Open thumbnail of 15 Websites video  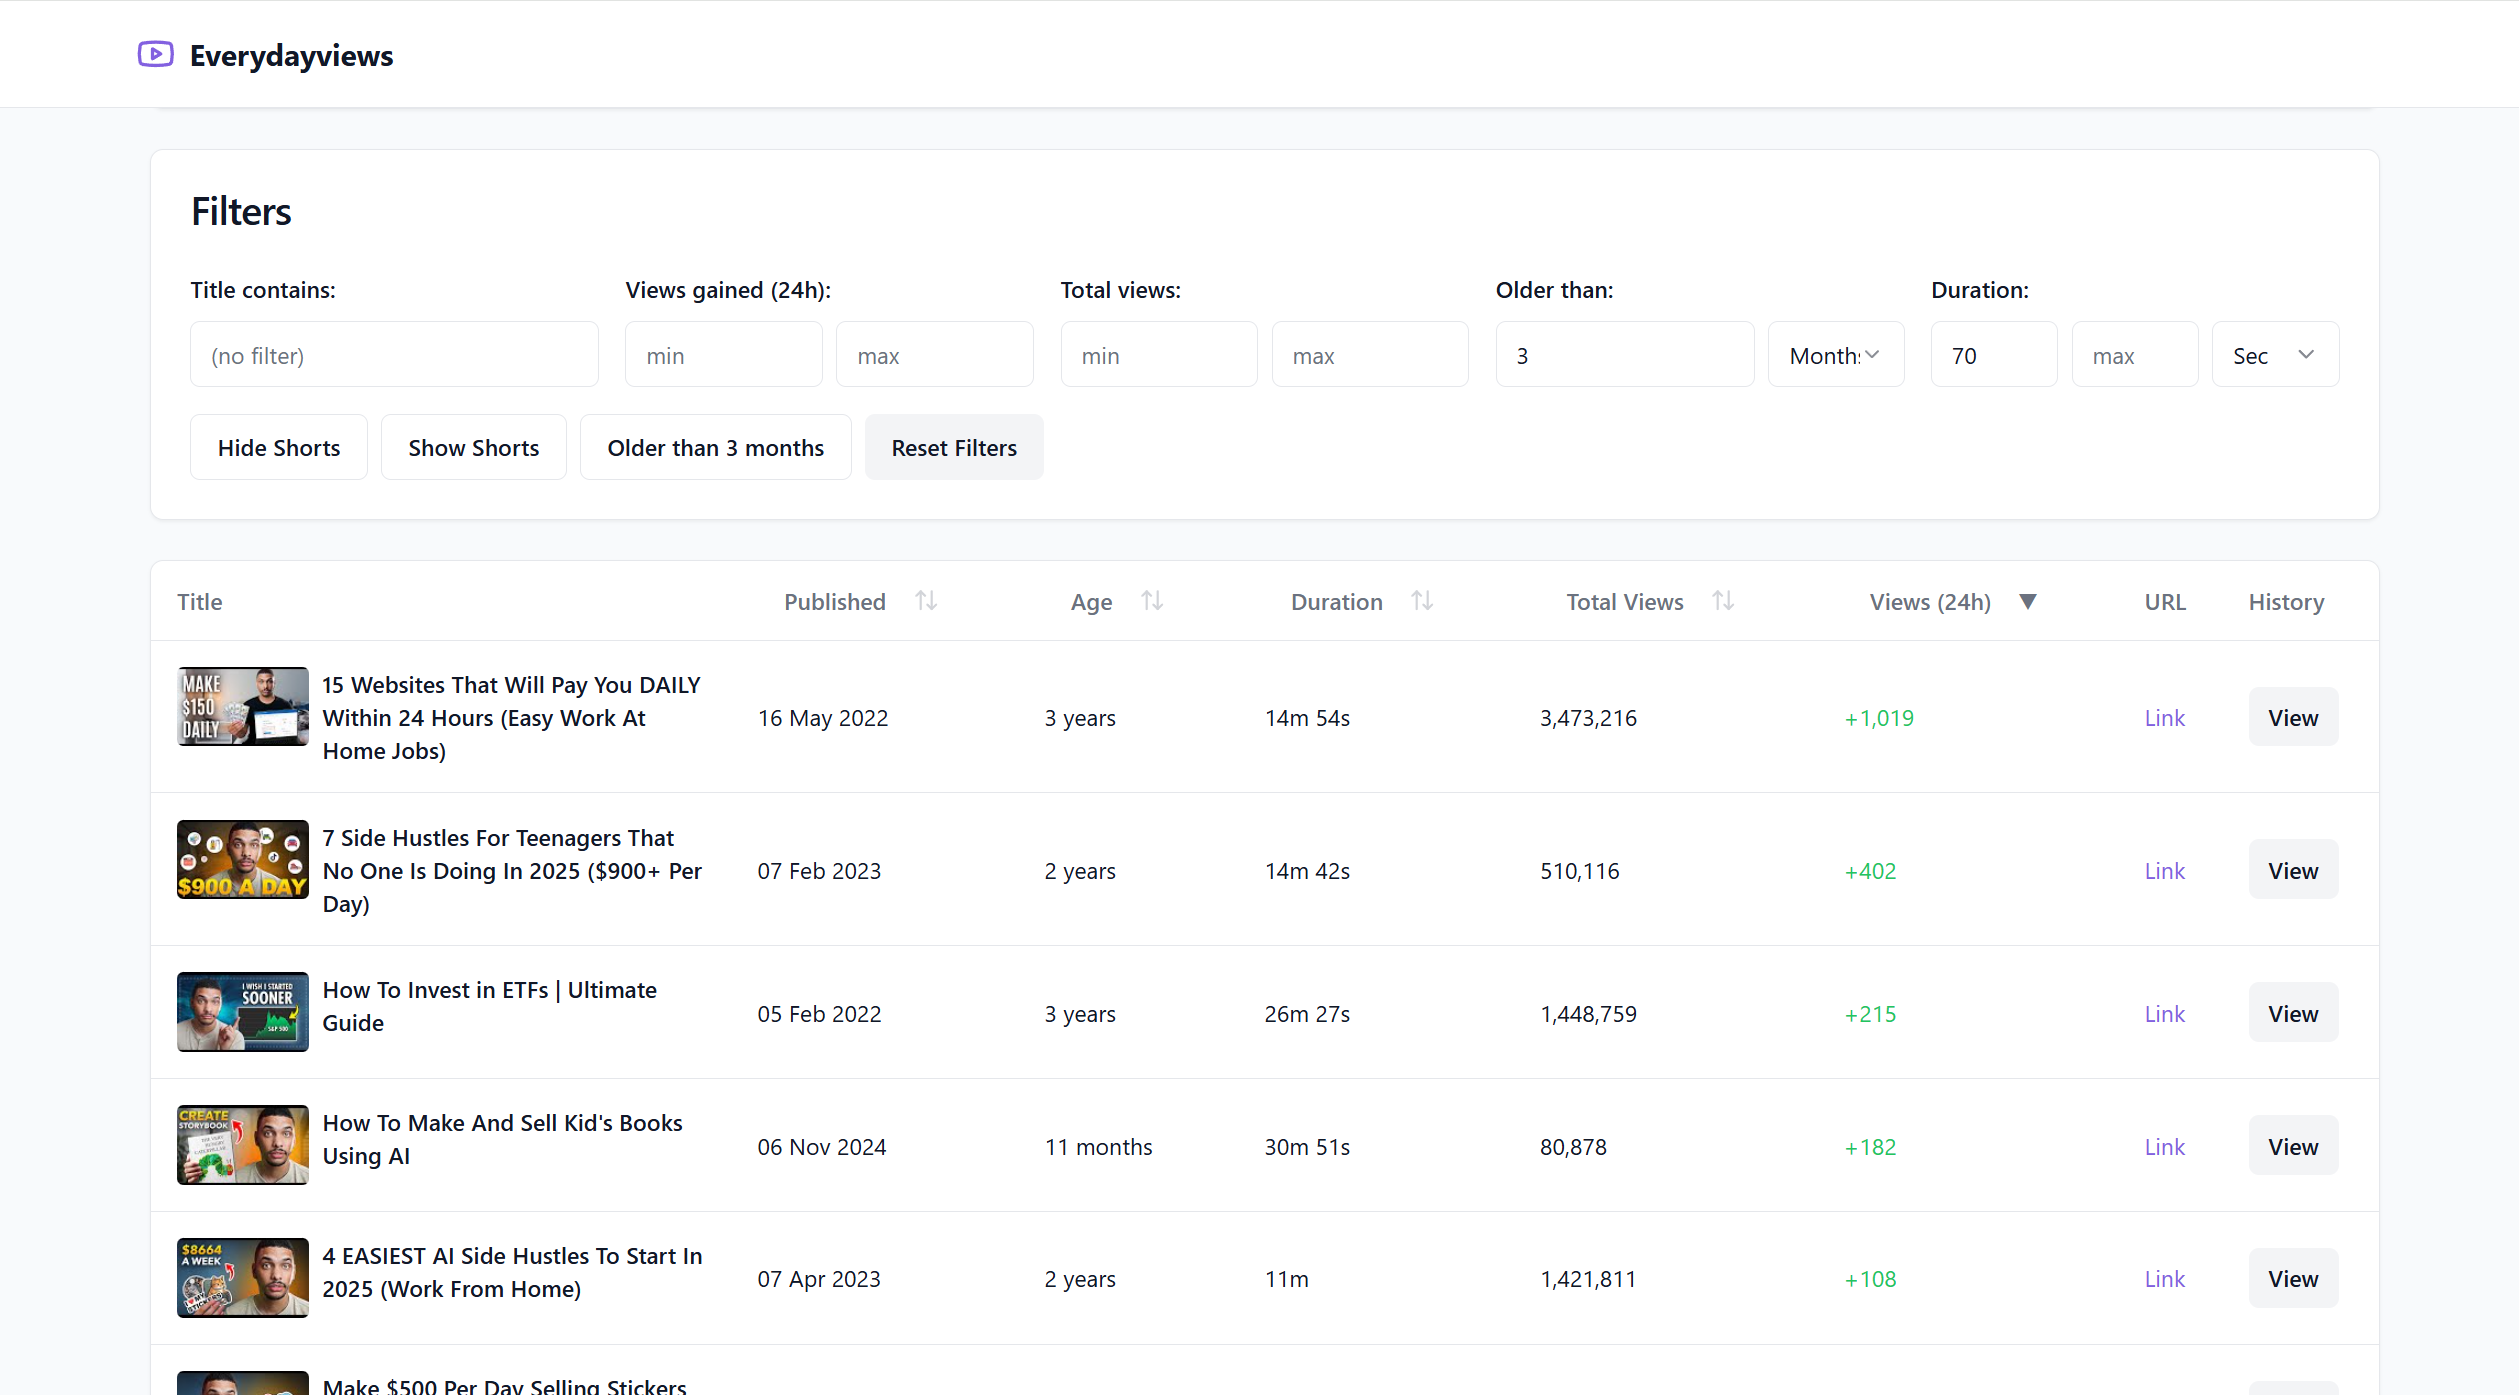[x=242, y=706]
